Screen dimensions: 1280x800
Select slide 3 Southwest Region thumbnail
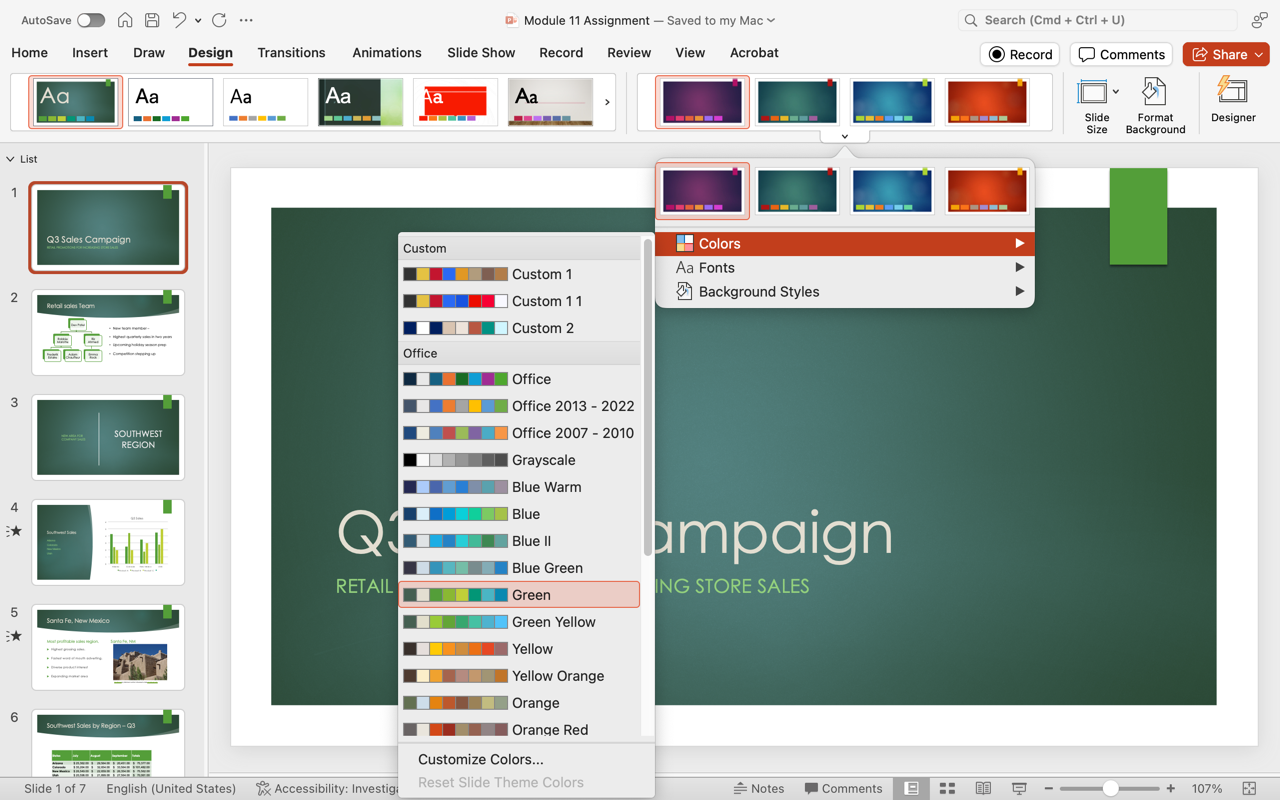pyautogui.click(x=108, y=437)
